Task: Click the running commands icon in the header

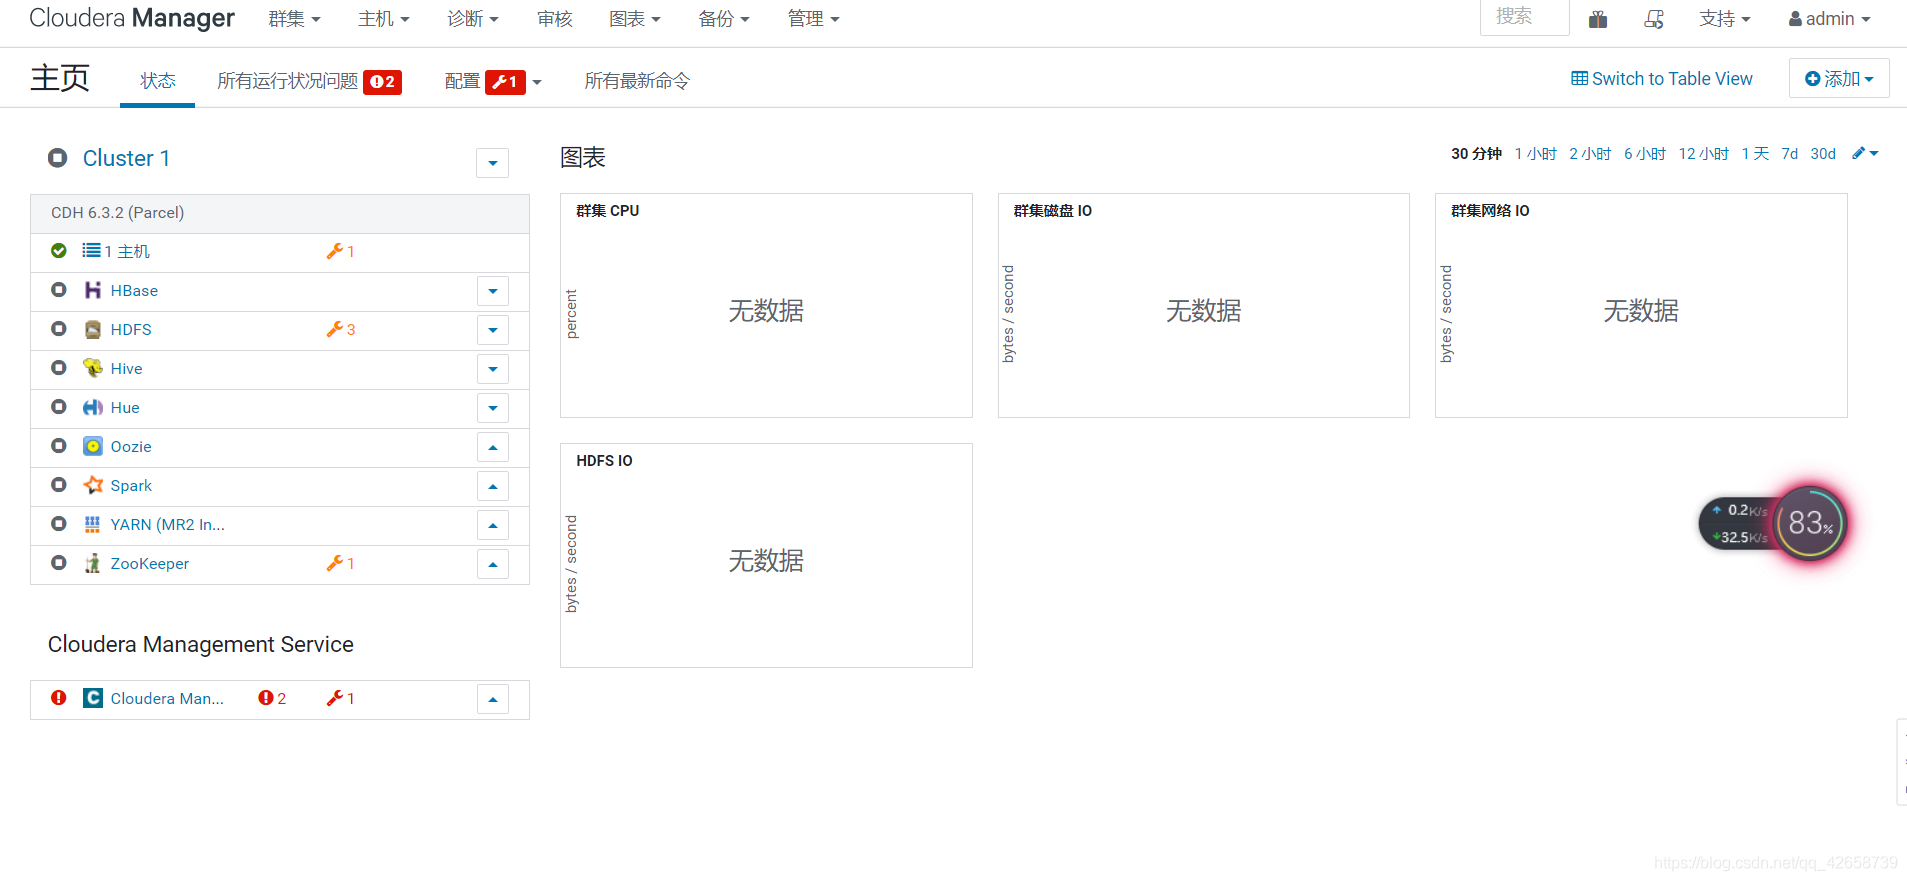Action: (1654, 19)
